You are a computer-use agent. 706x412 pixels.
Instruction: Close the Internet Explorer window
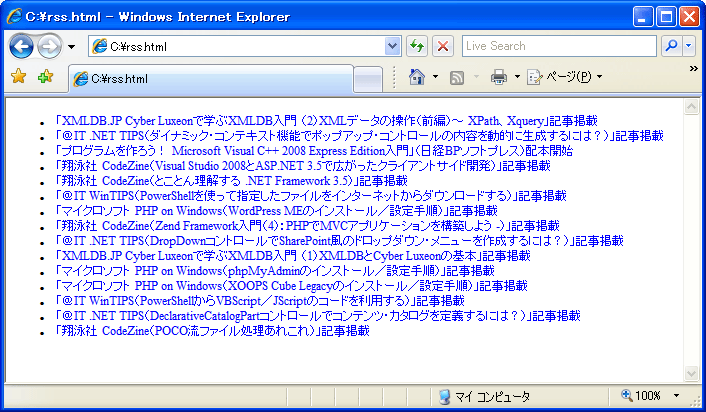click(x=689, y=17)
